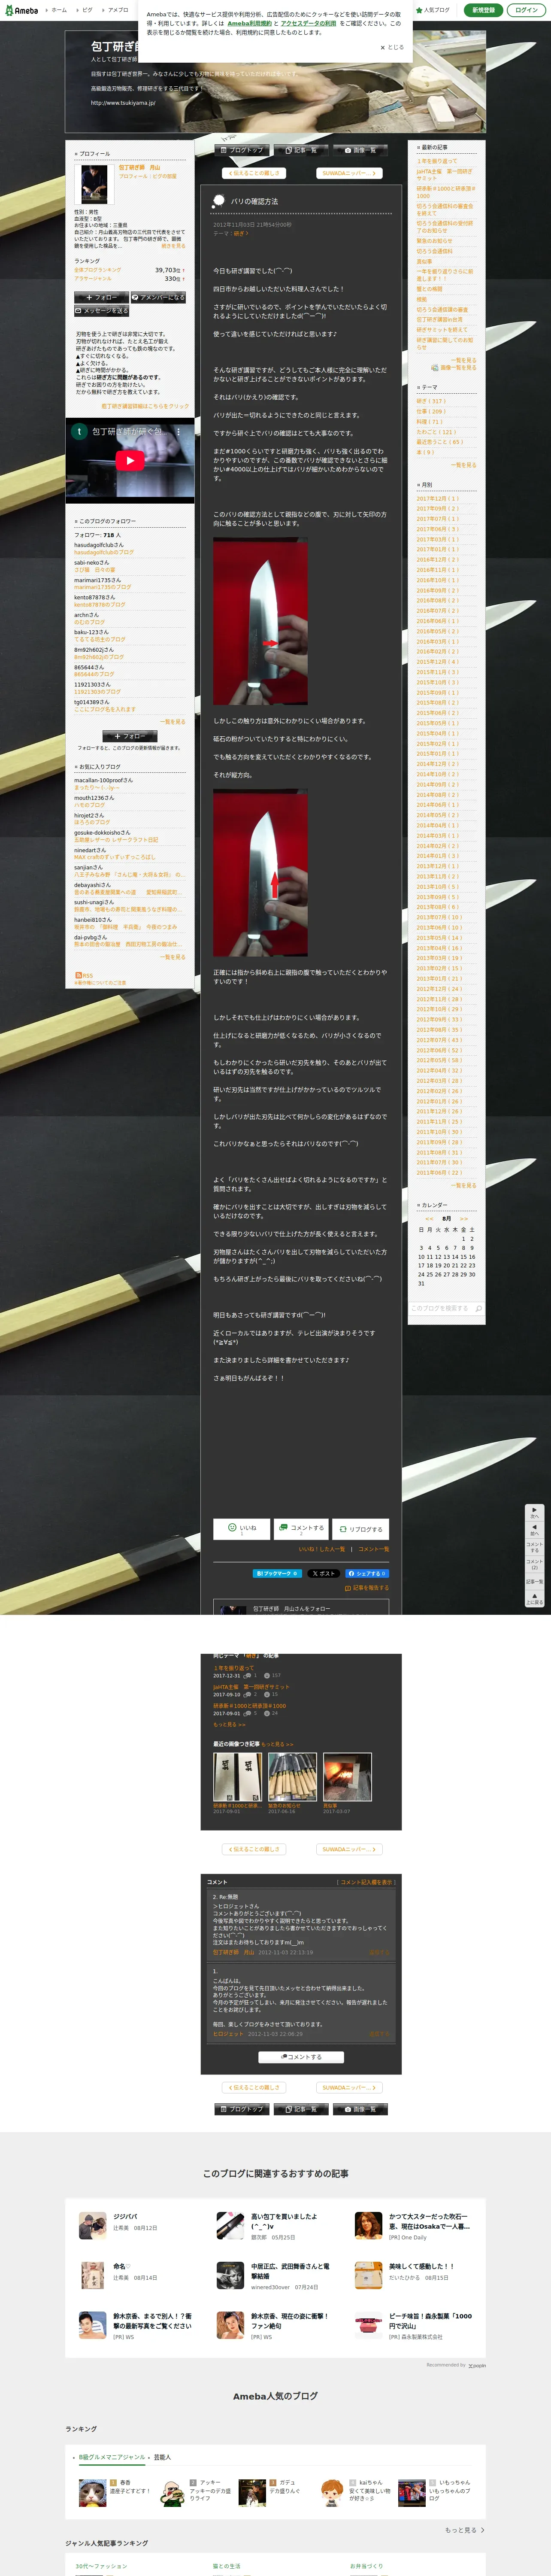Click the コメントする button below comments
Image resolution: width=551 pixels, height=2576 pixels.
click(301, 2056)
